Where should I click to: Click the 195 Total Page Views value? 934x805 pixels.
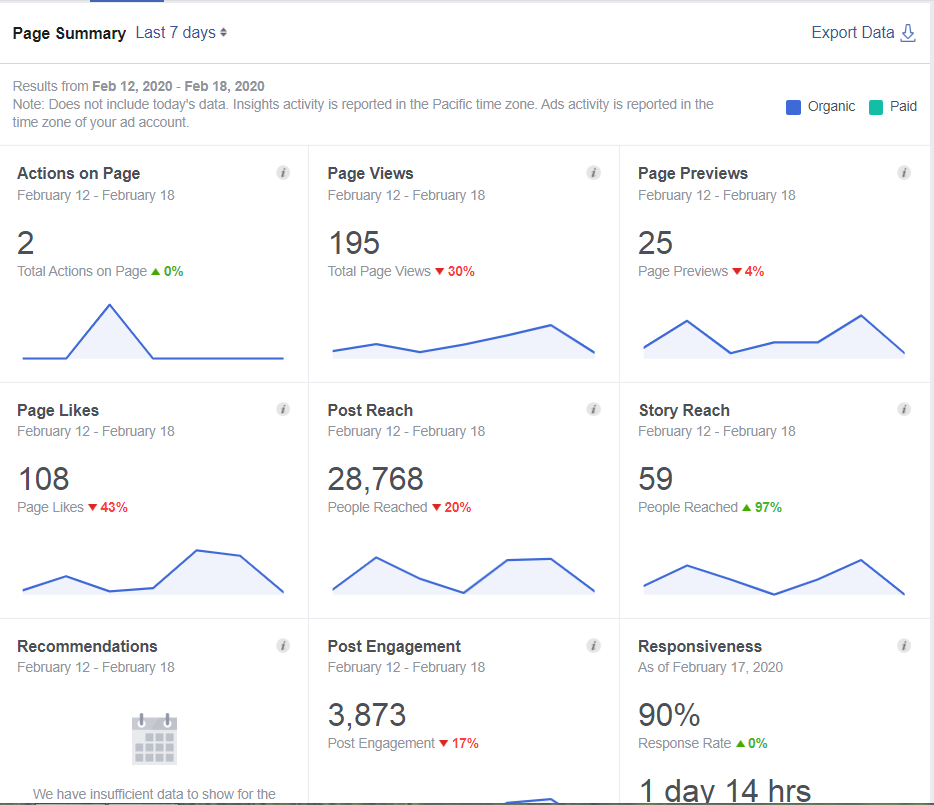[354, 243]
